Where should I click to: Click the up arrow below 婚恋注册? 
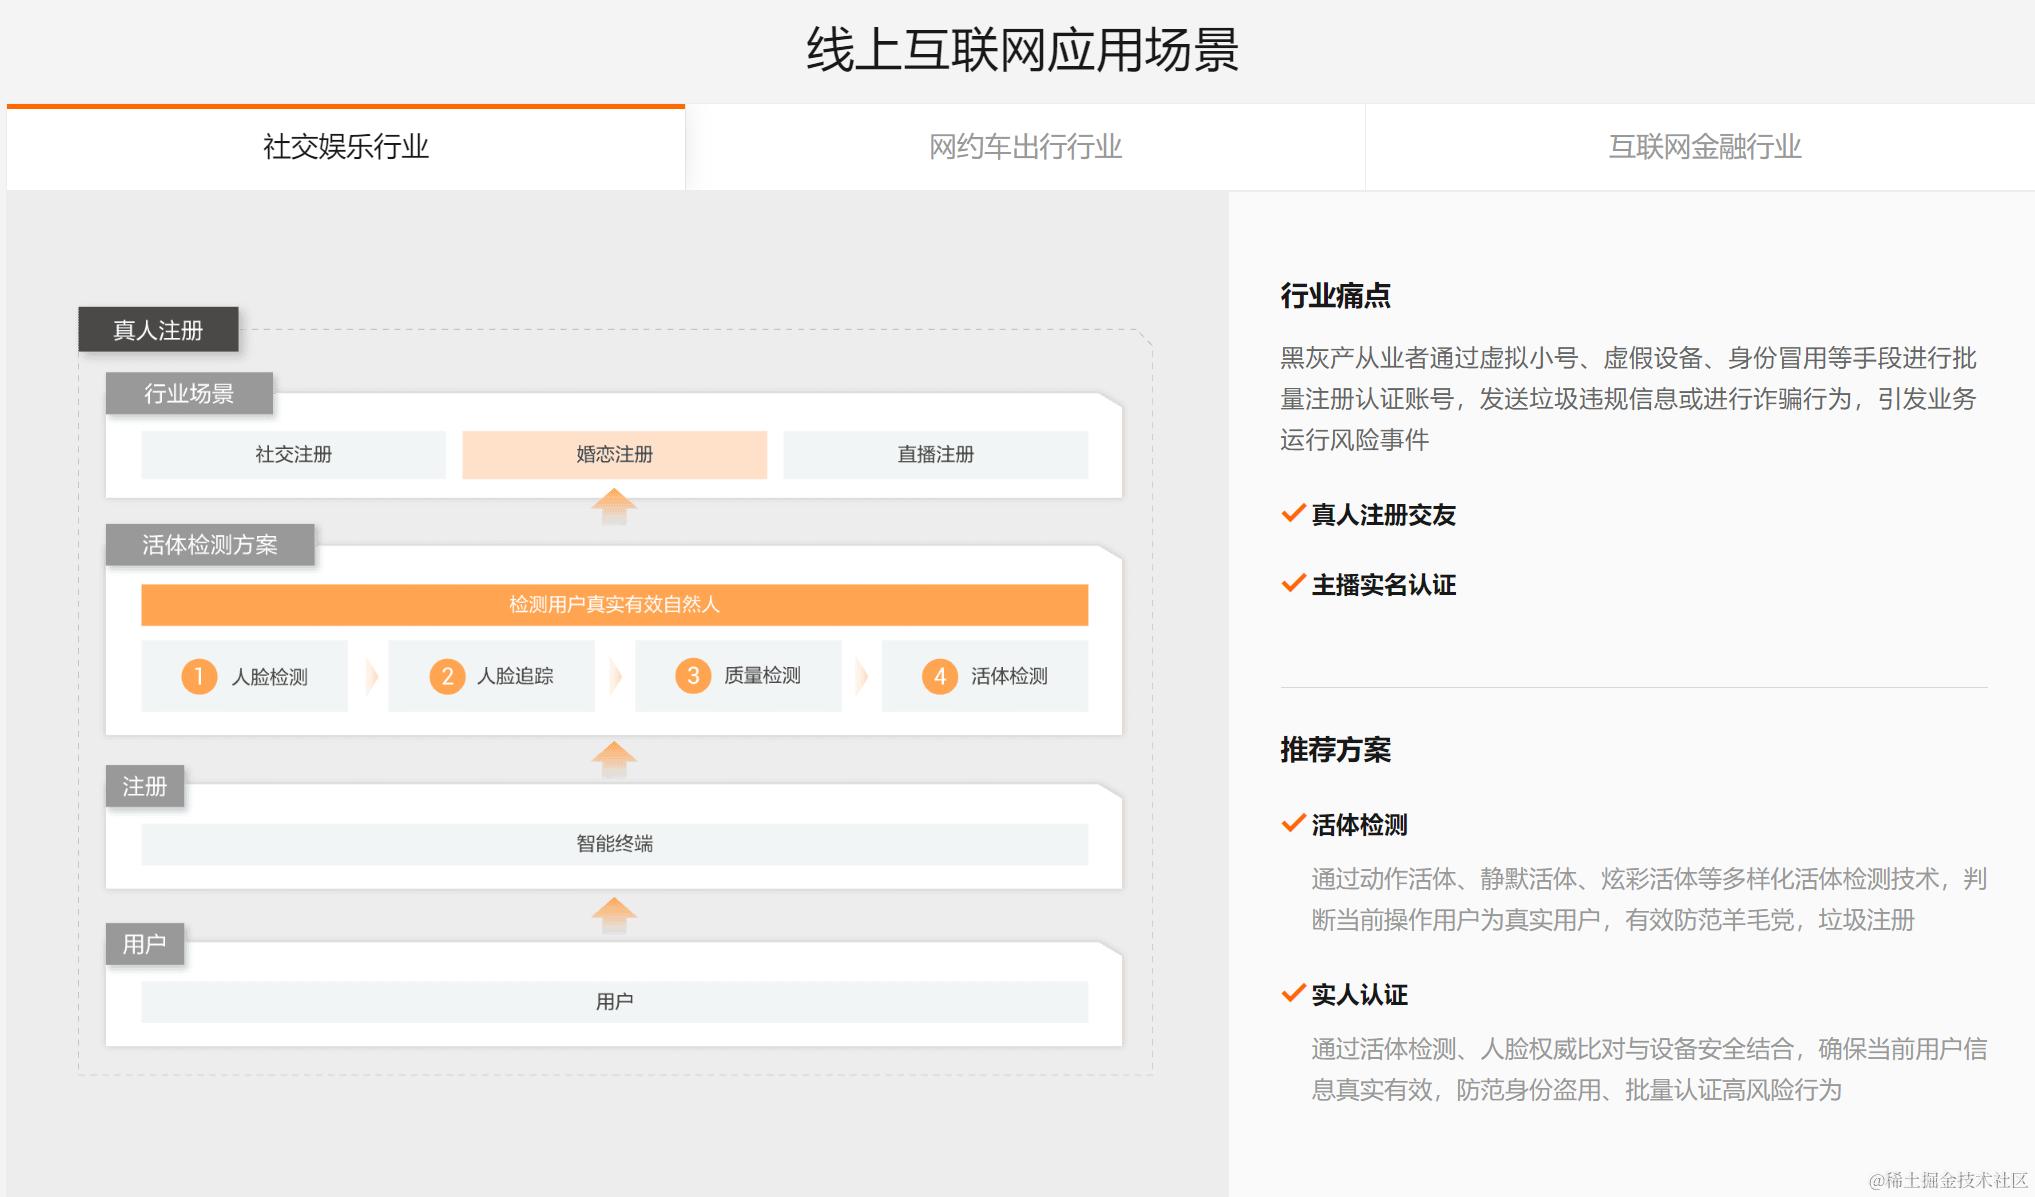614,506
